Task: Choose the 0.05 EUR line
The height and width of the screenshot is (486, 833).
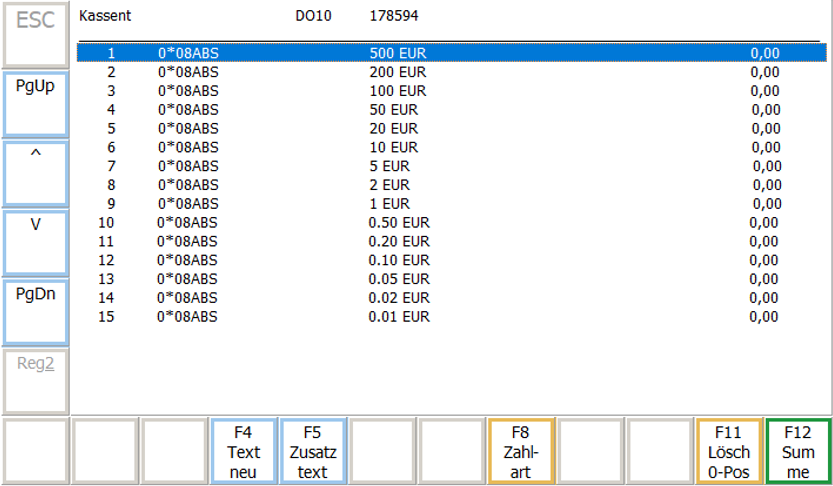Action: (x=398, y=278)
